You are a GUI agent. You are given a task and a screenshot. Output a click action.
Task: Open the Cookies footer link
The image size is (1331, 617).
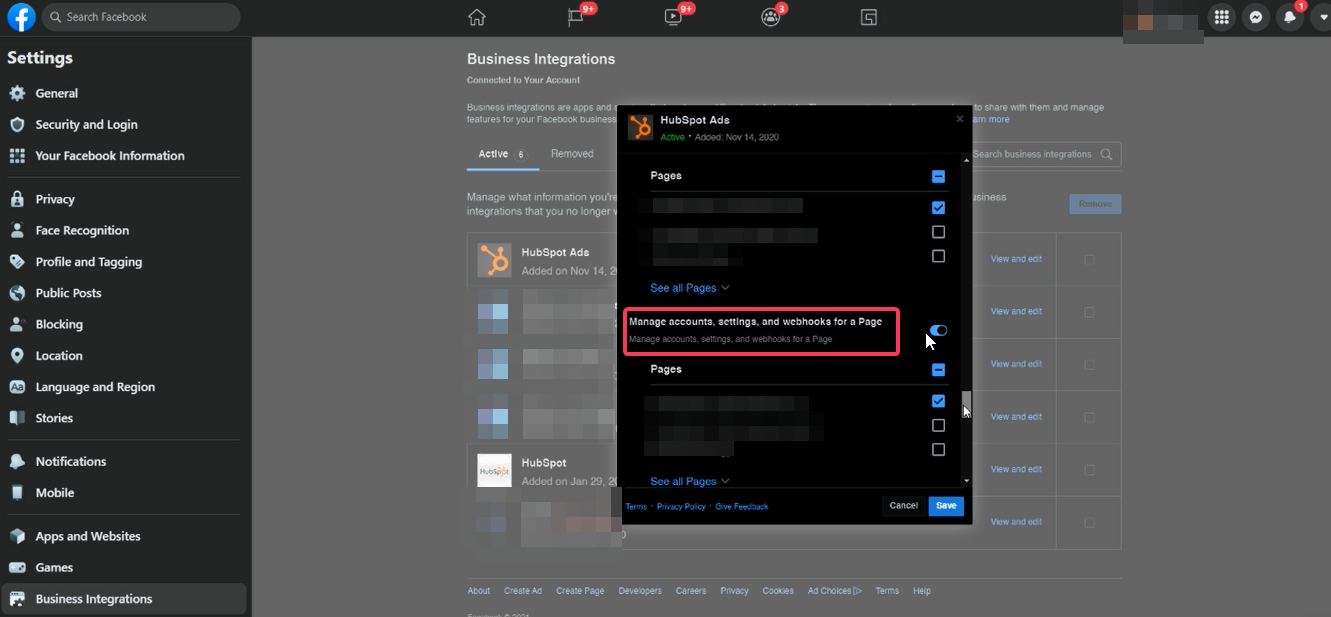778,591
